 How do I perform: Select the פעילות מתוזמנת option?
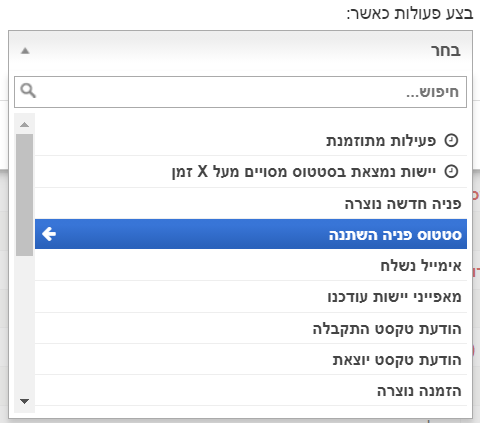coord(251,141)
